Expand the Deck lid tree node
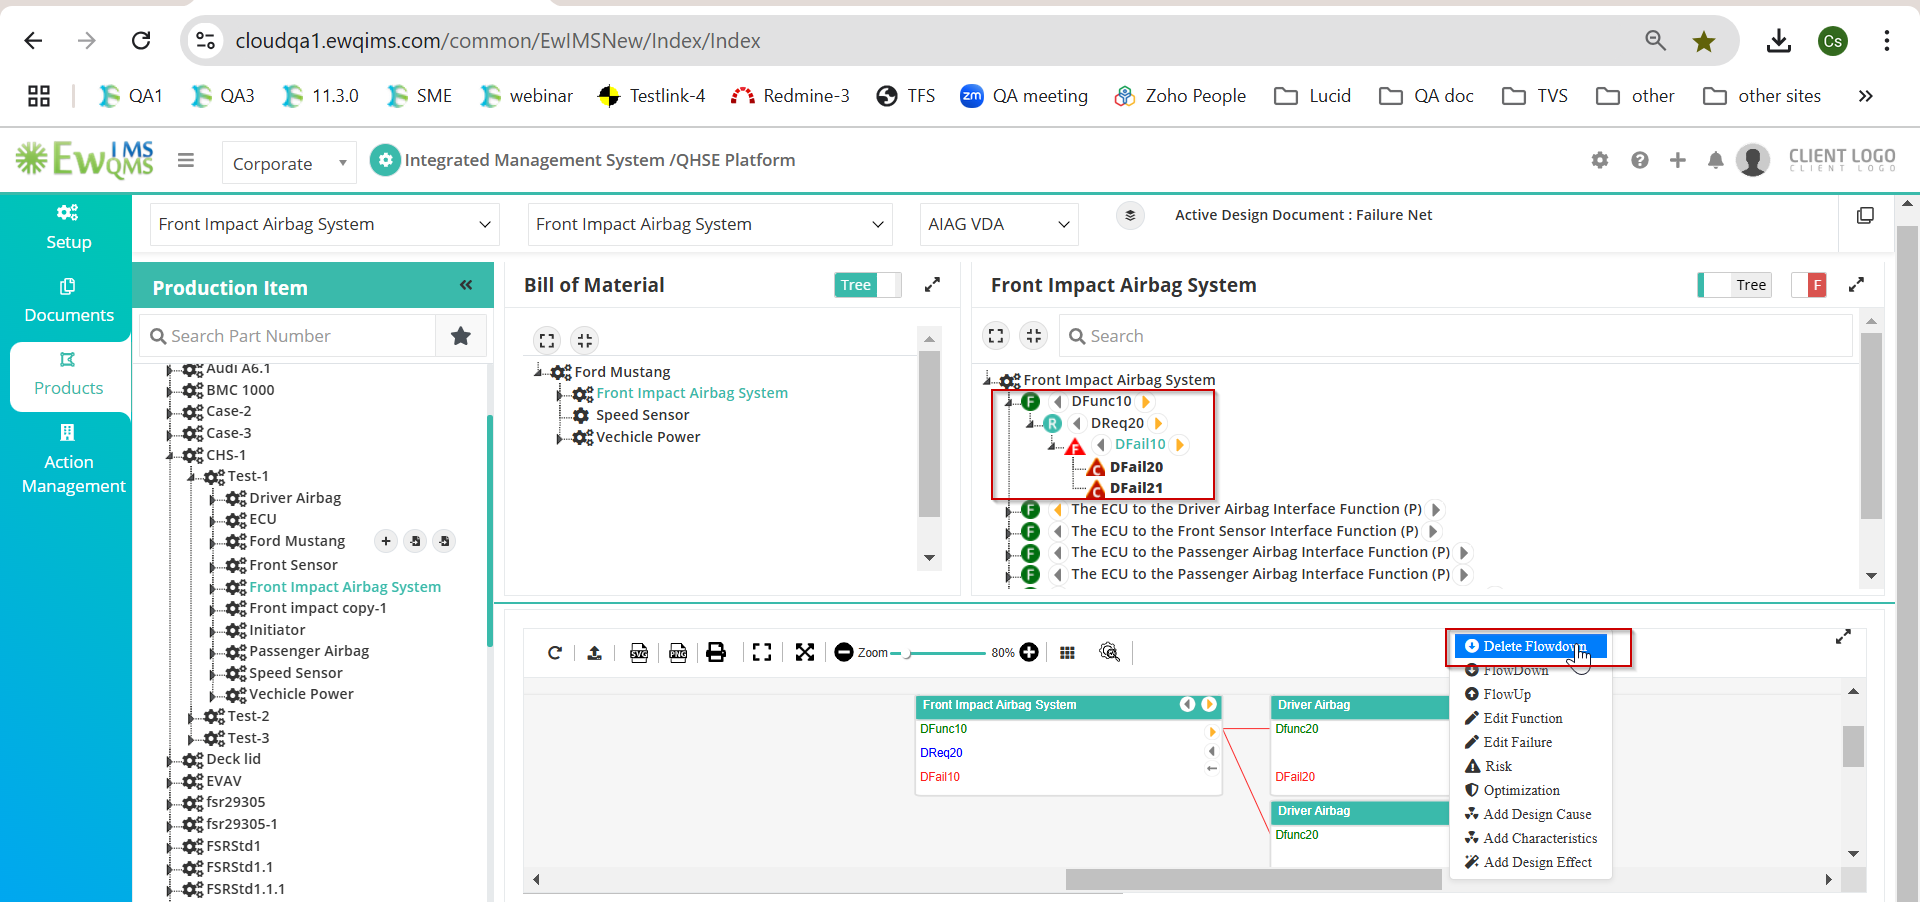Screen dimensions: 1920x902 [169, 760]
